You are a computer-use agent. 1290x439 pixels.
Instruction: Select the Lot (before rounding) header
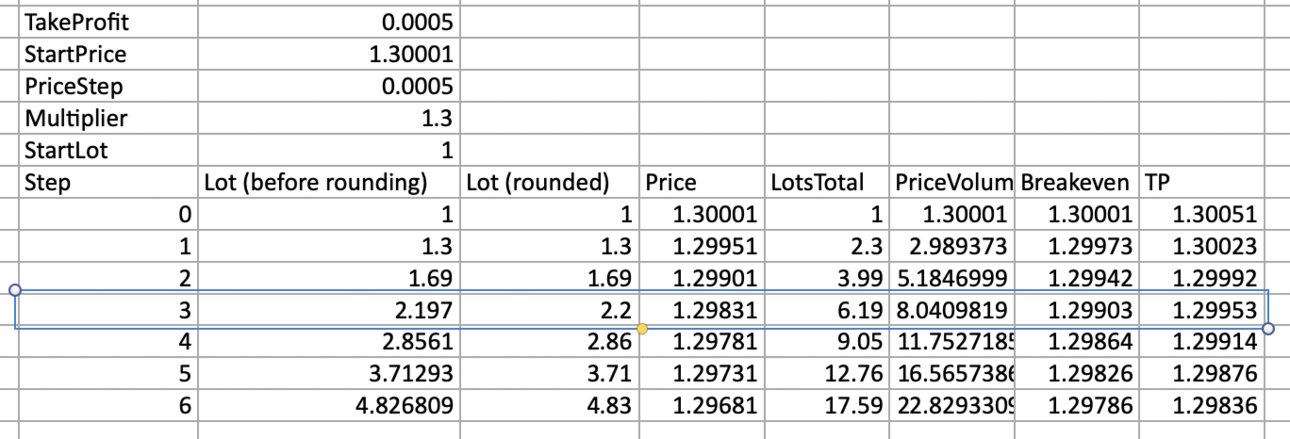point(329,183)
